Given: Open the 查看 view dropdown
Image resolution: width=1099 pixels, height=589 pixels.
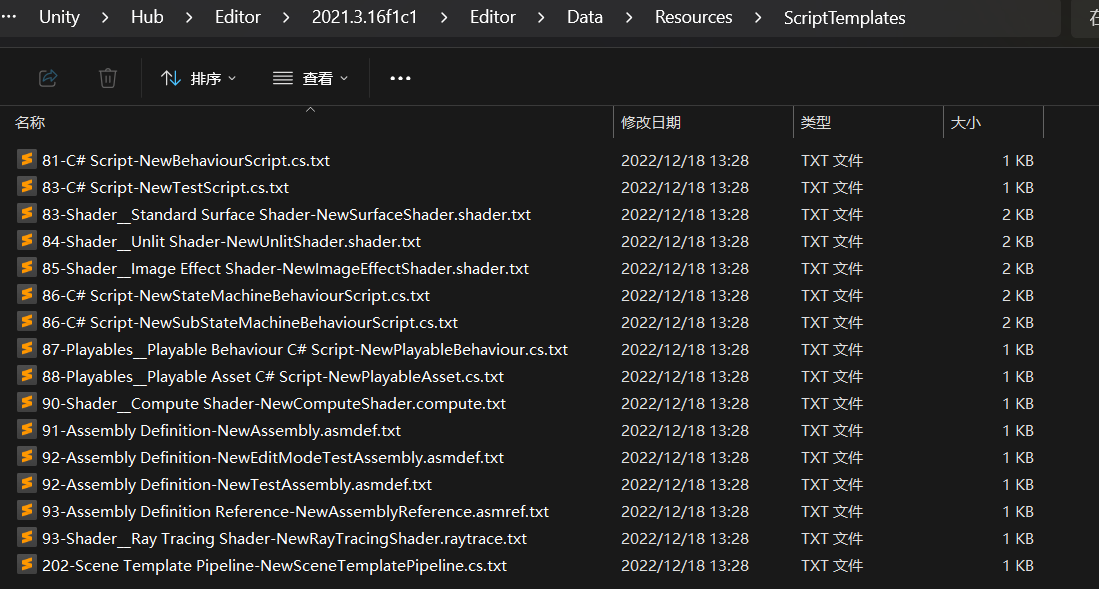Looking at the screenshot, I should coord(310,79).
